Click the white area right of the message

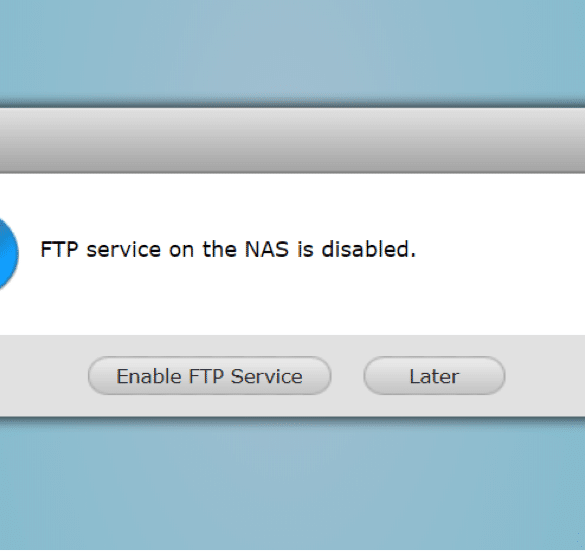click(x=500, y=249)
